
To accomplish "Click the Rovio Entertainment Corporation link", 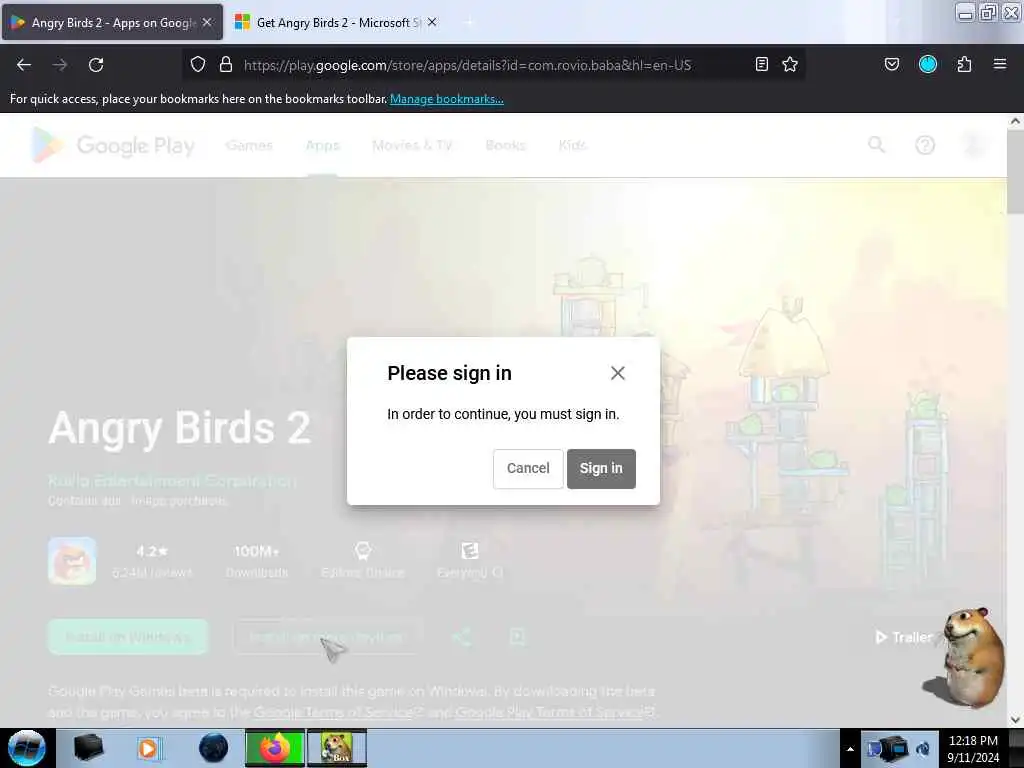I will [x=172, y=481].
